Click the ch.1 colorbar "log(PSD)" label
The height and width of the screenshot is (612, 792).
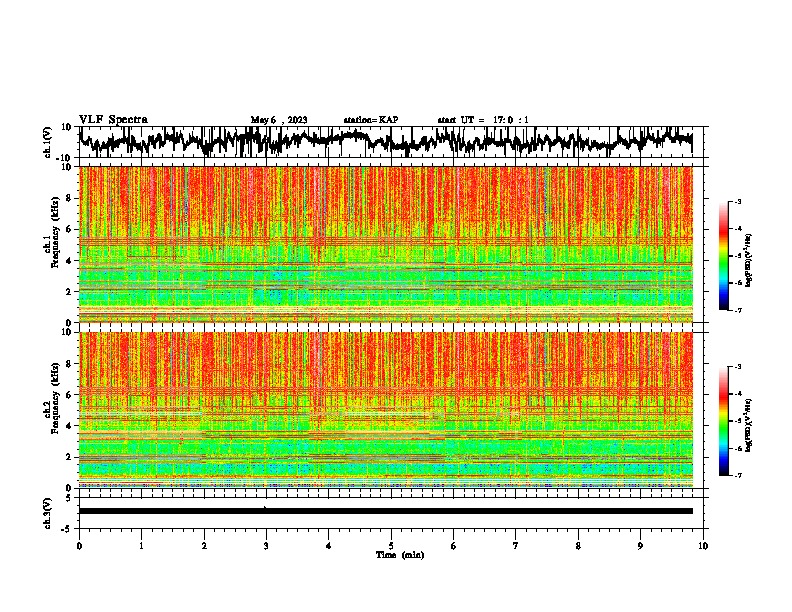[x=749, y=261]
